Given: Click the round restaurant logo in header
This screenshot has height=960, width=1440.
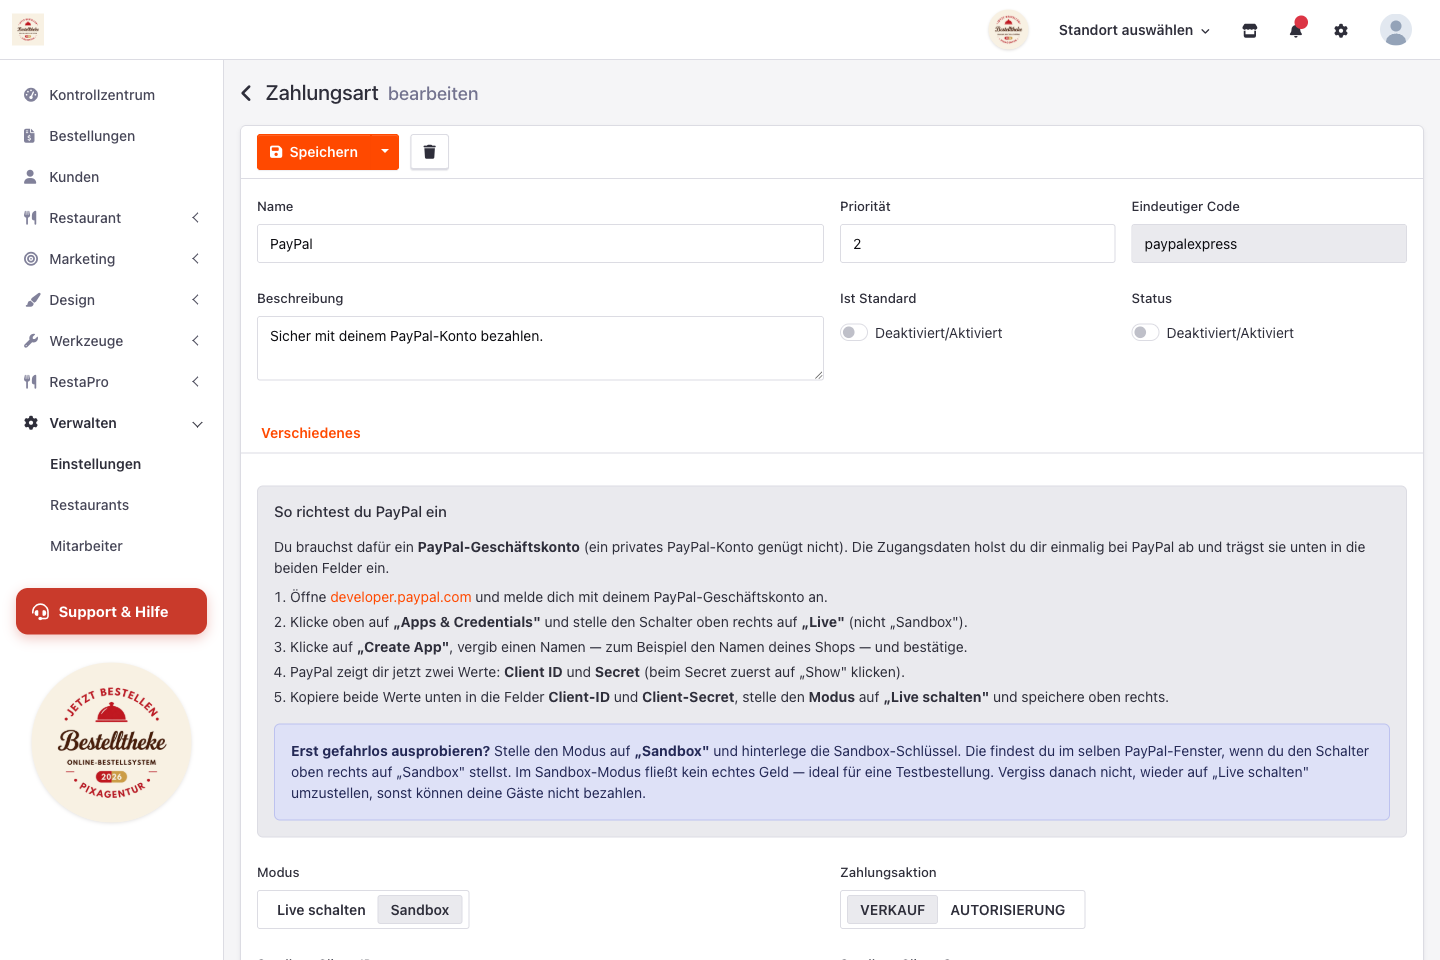Looking at the screenshot, I should pos(1008,30).
